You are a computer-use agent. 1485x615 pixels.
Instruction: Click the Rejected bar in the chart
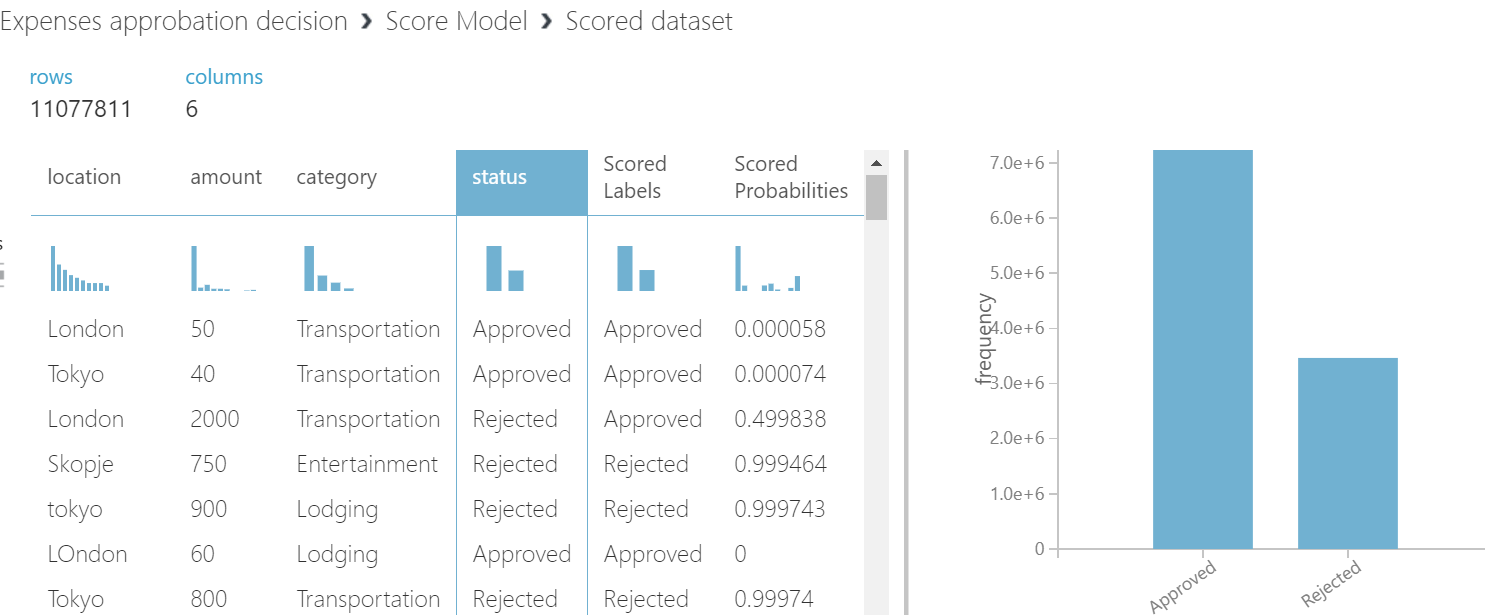[1347, 453]
